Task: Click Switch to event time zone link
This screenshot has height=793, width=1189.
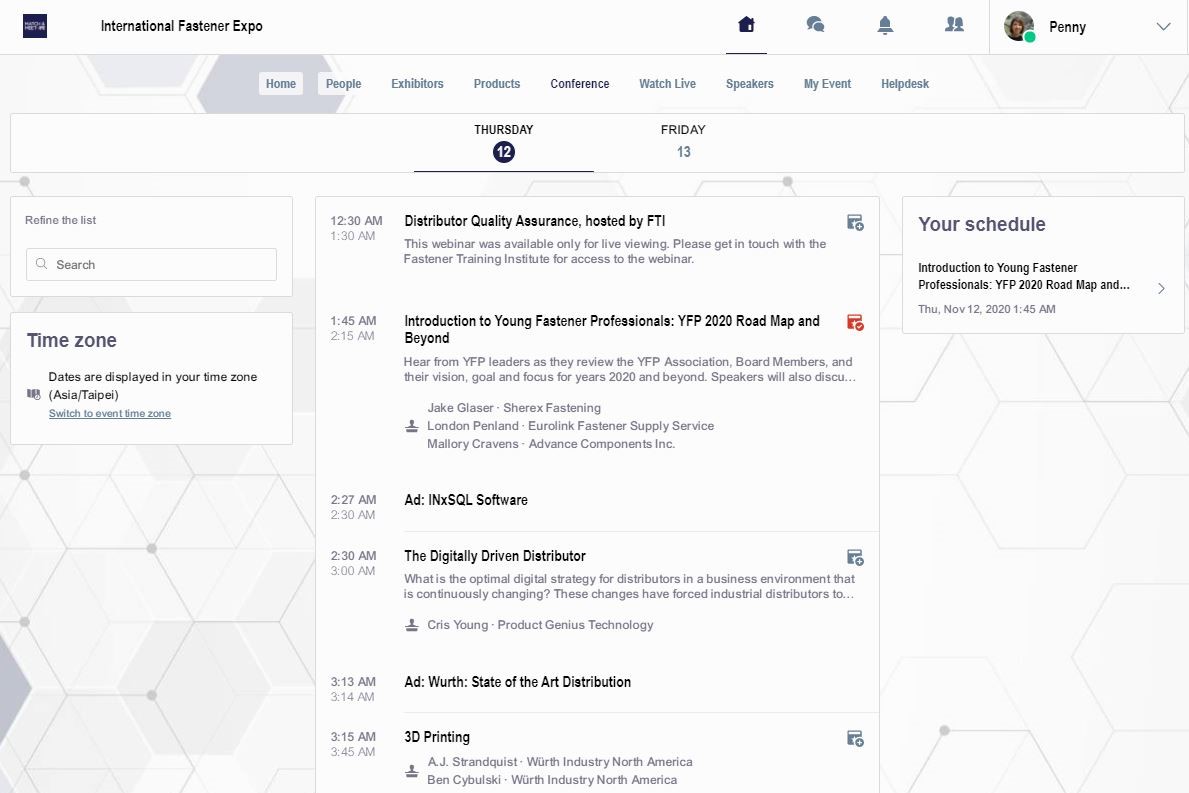Action: point(109,413)
